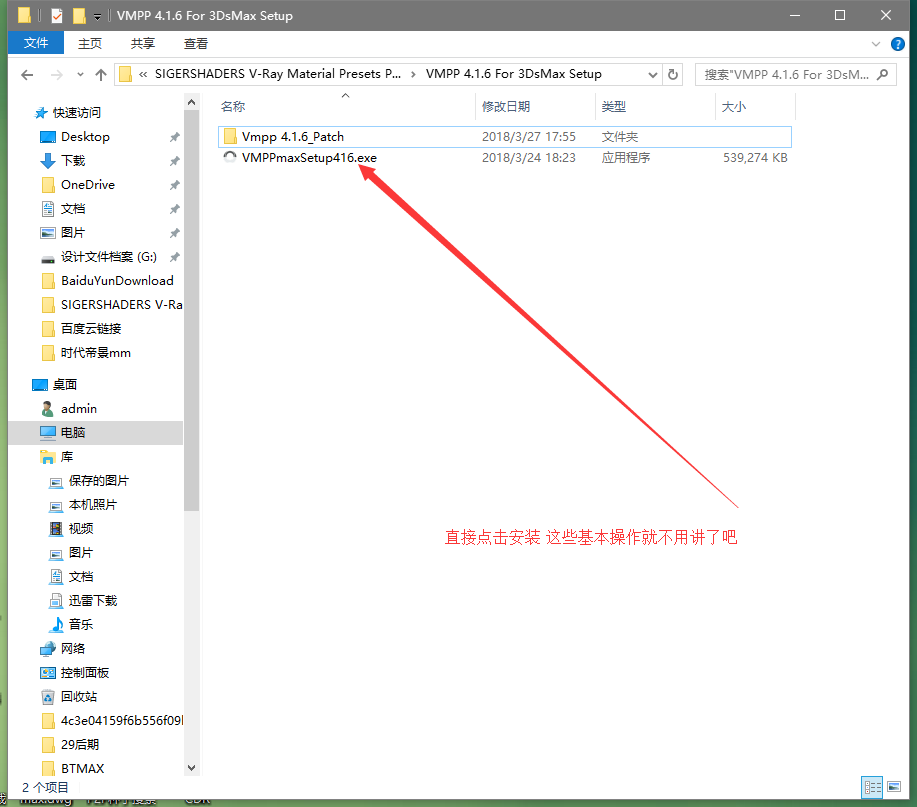Open the breadcrumb separator arrow dropdown

(413, 74)
